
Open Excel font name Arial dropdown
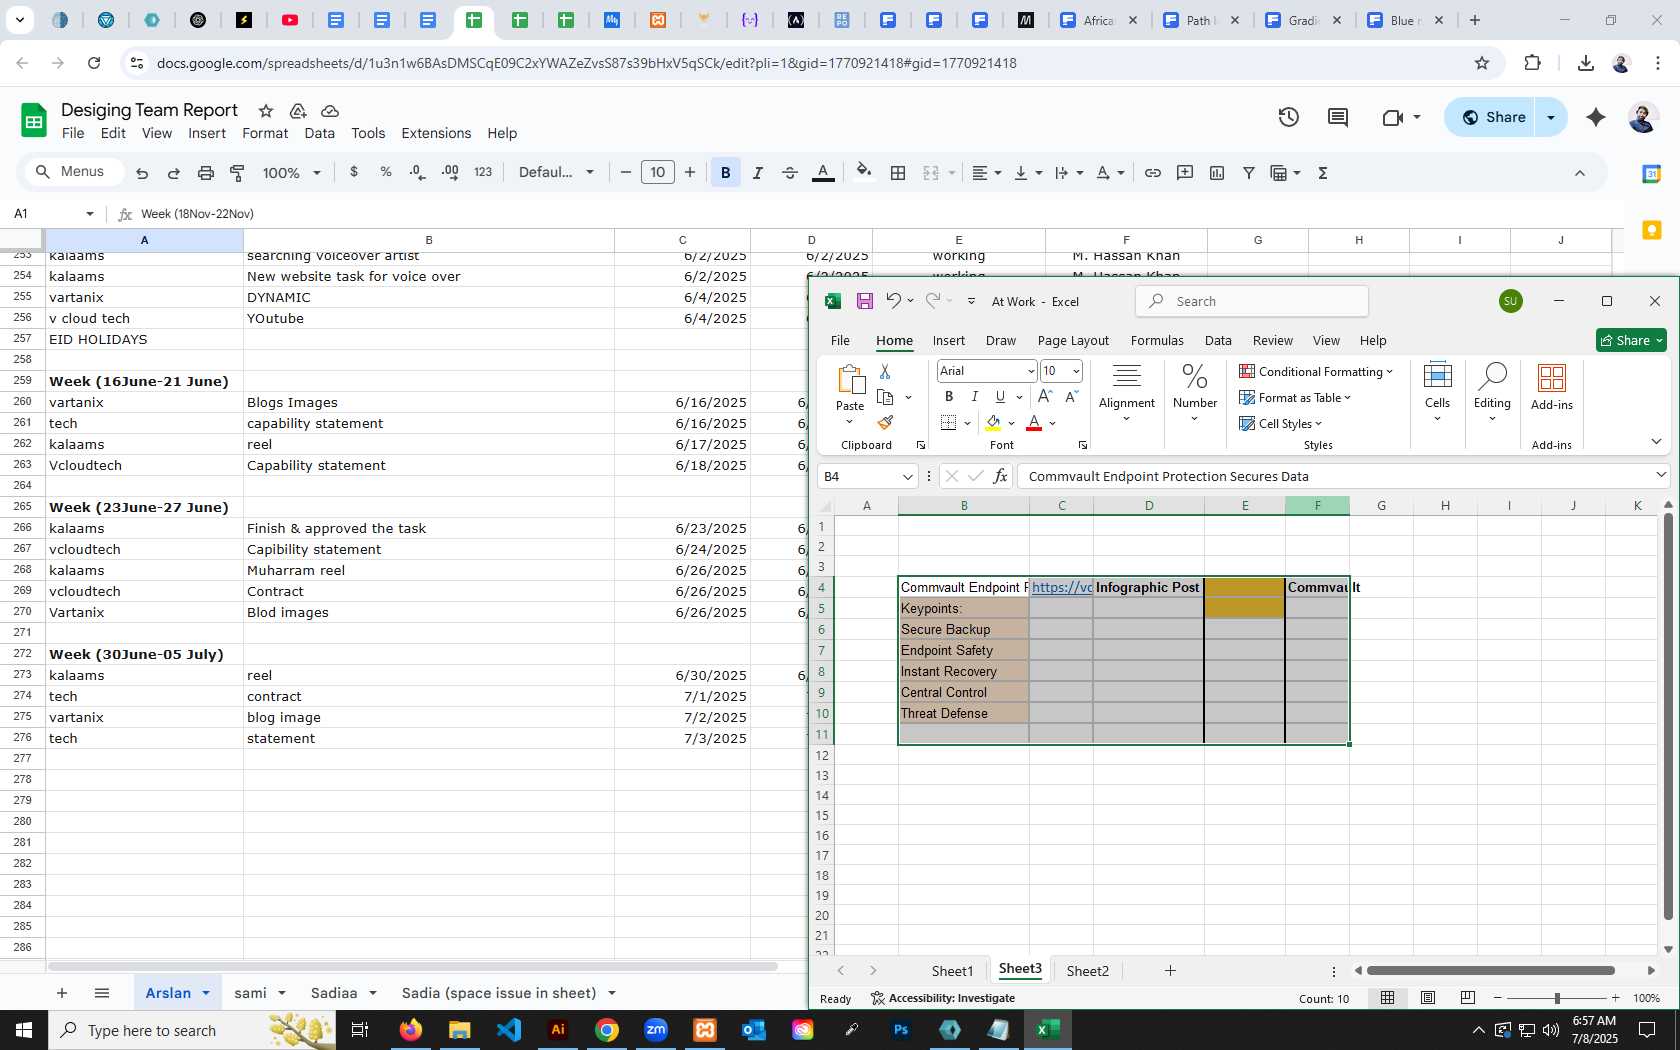pos(1031,371)
